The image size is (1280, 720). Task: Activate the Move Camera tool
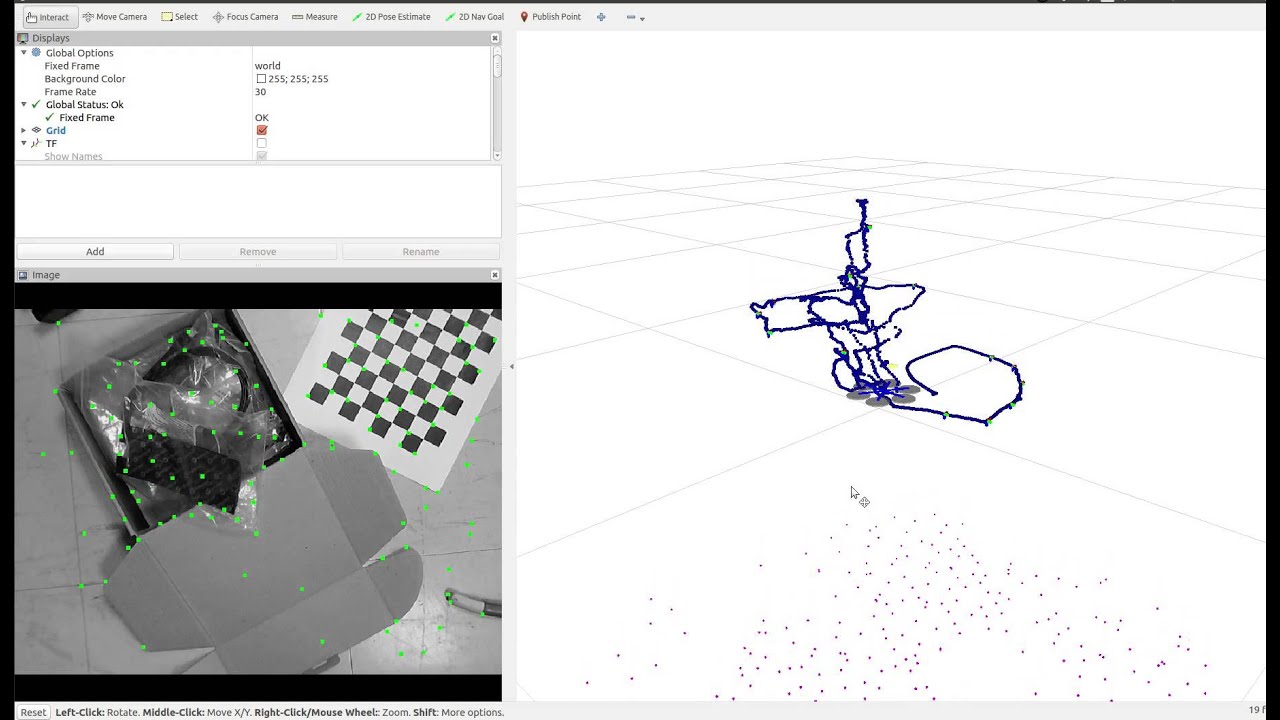point(115,17)
